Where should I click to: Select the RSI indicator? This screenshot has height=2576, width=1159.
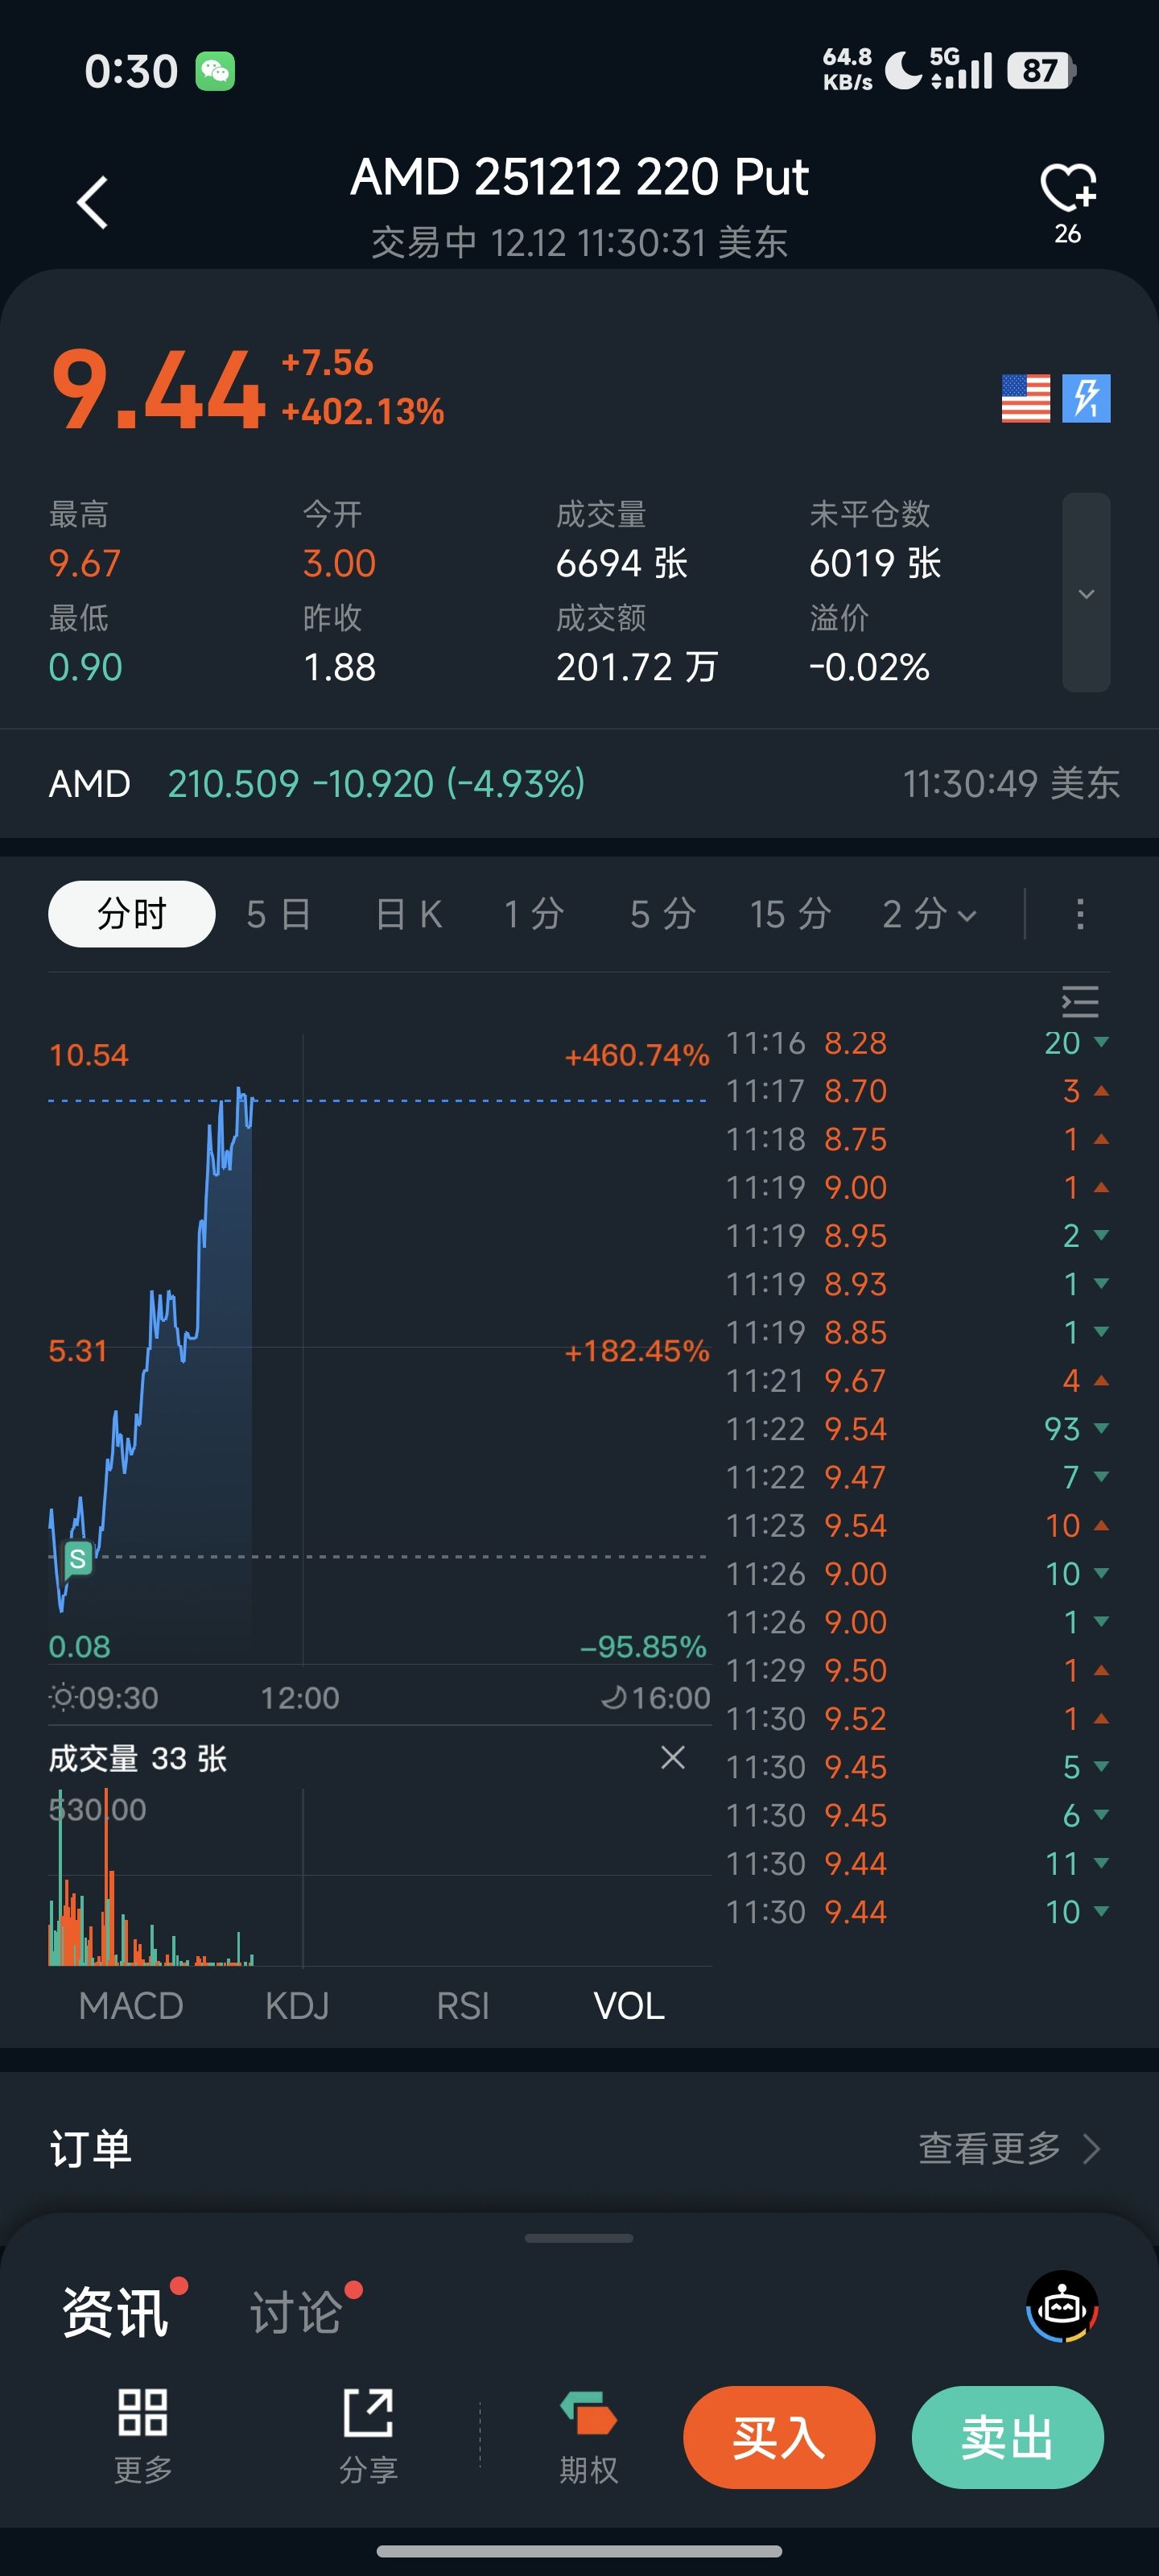[x=463, y=2005]
